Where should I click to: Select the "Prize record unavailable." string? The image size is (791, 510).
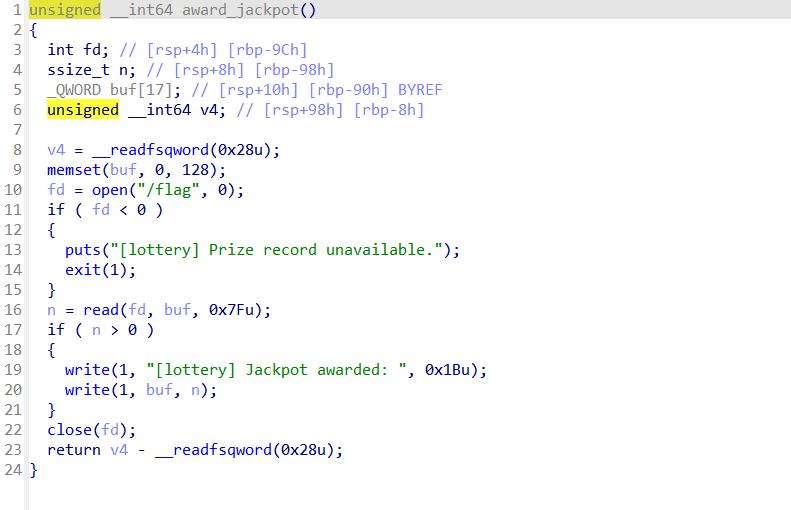pos(276,250)
